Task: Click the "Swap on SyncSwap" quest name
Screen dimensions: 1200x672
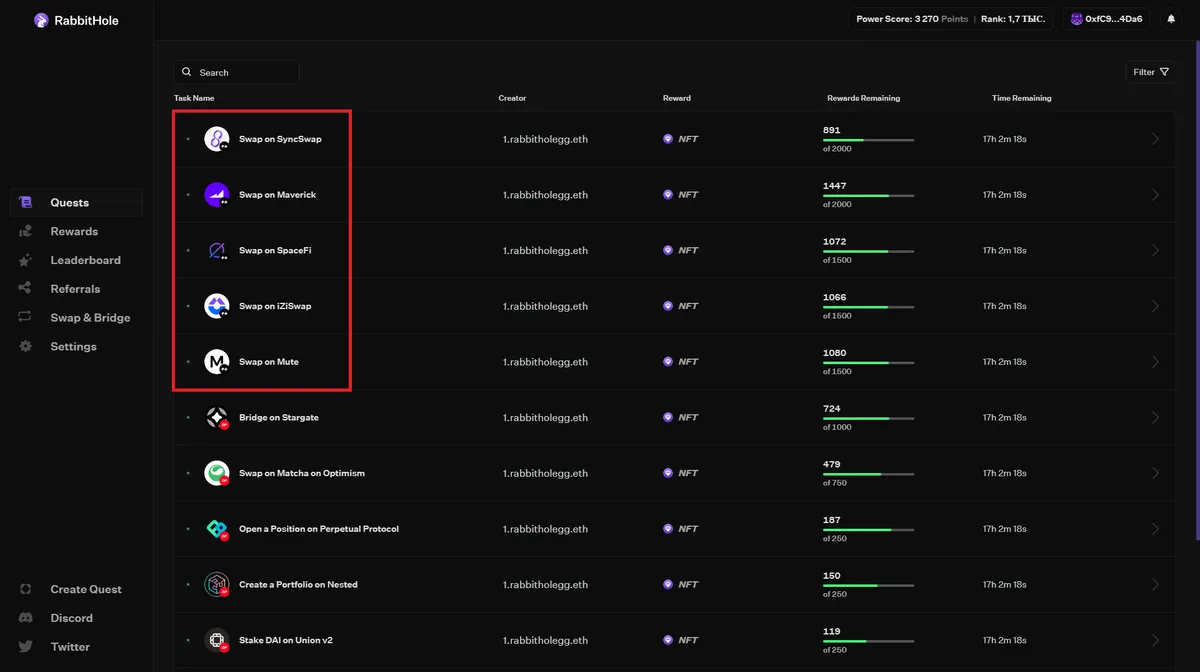Action: pos(280,139)
